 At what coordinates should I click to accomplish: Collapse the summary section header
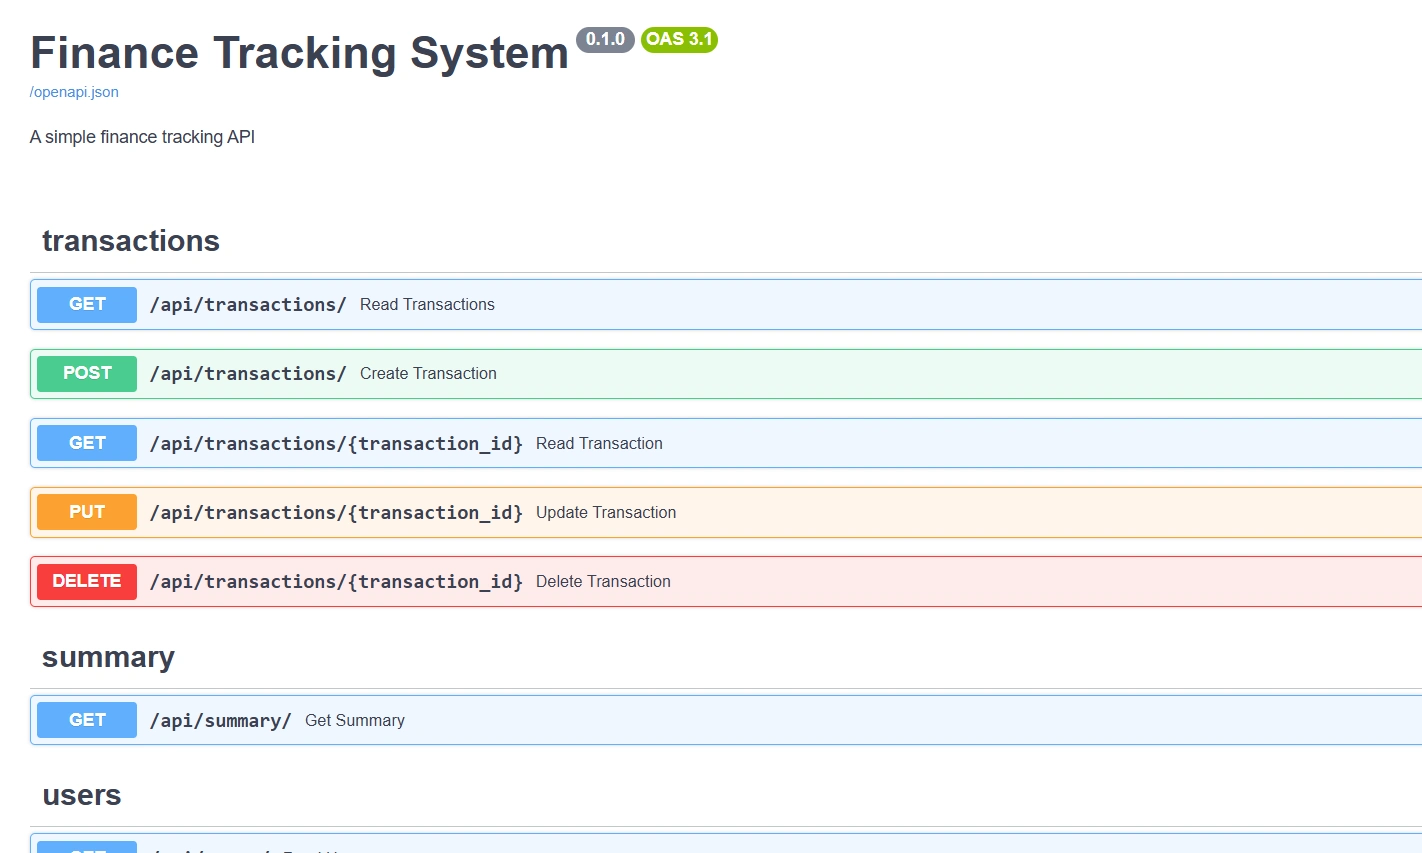(108, 657)
